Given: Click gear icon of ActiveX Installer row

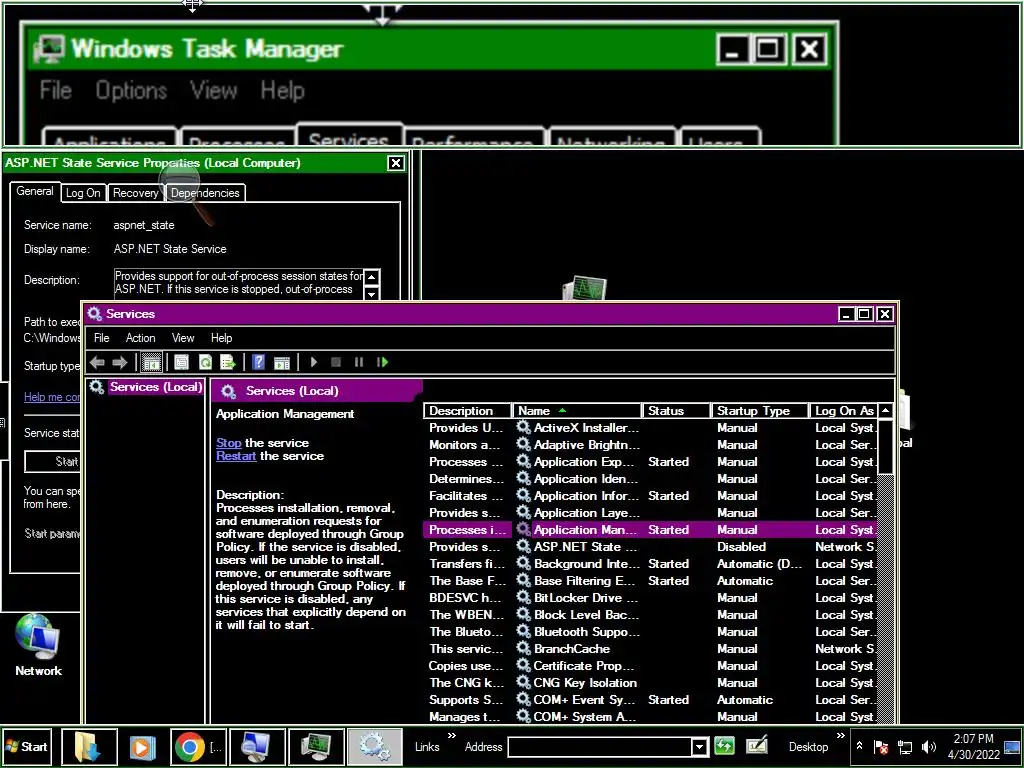Looking at the screenshot, I should [523, 427].
